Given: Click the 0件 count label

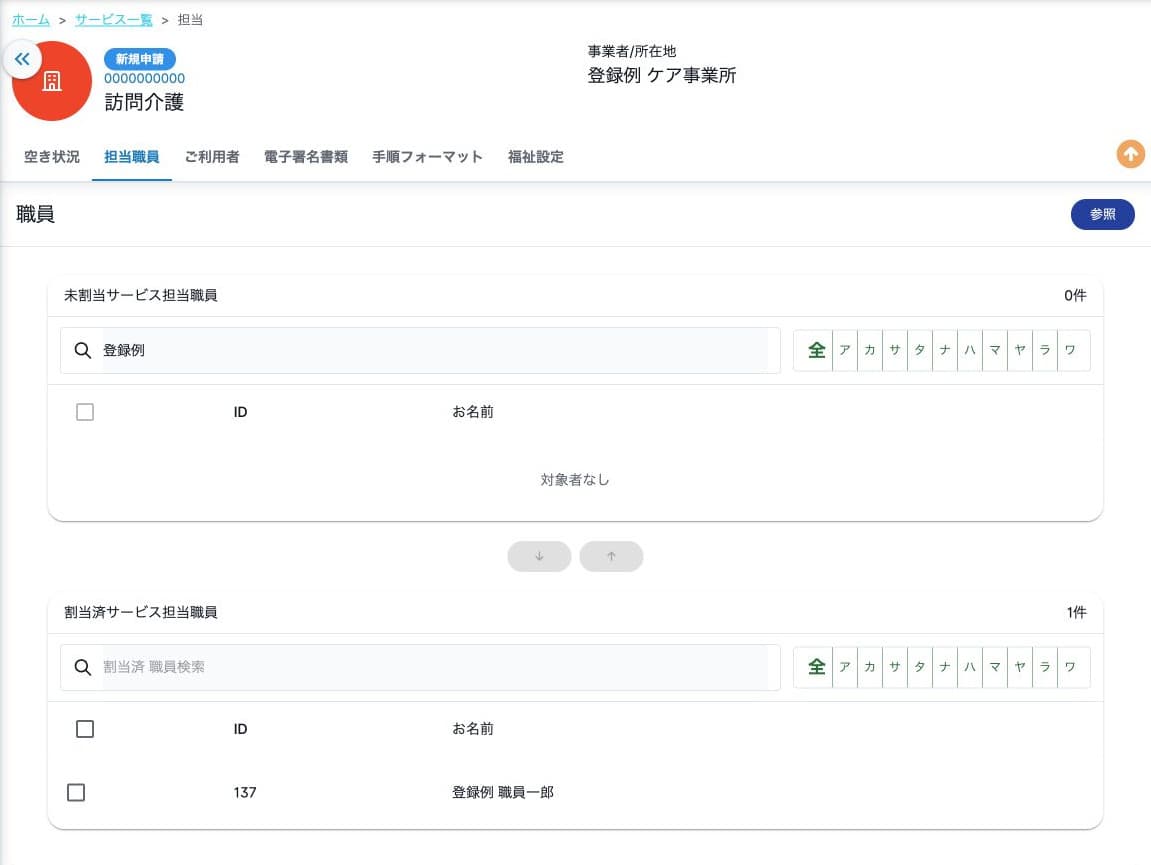Looking at the screenshot, I should 1075,295.
